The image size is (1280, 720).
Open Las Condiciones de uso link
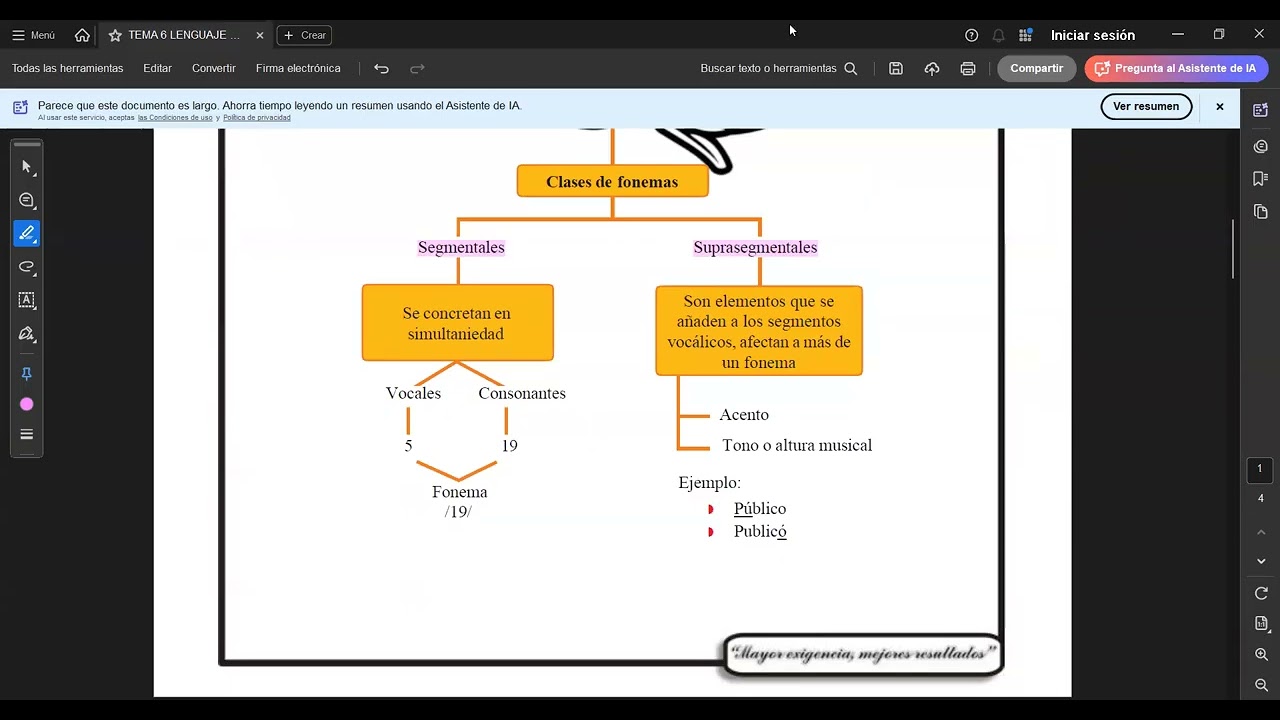[x=175, y=118]
